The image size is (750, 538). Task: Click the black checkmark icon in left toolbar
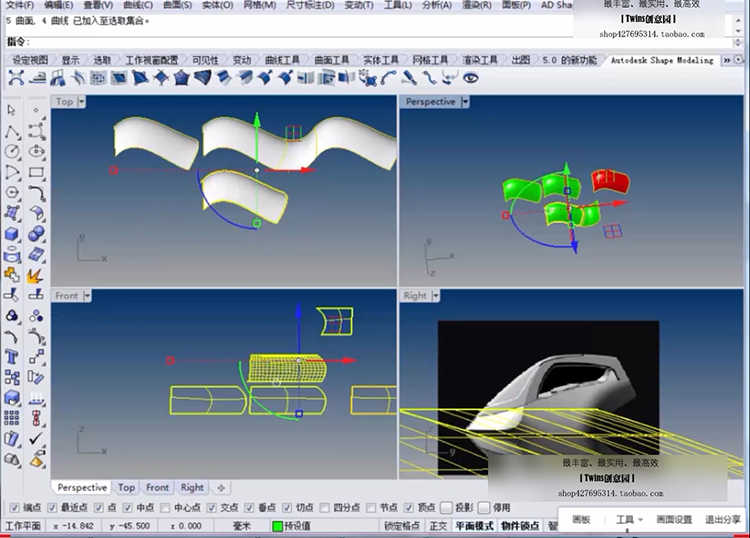click(x=37, y=438)
